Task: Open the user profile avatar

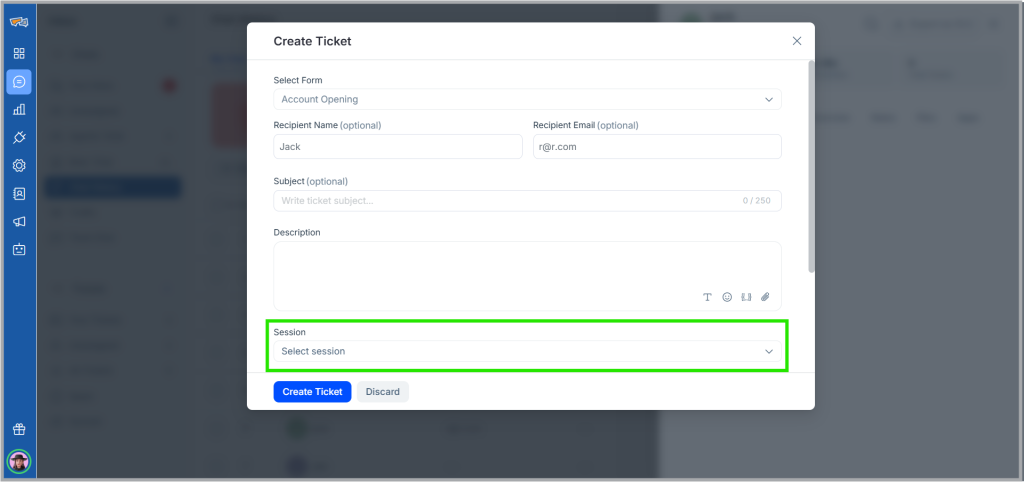Action: (x=19, y=461)
